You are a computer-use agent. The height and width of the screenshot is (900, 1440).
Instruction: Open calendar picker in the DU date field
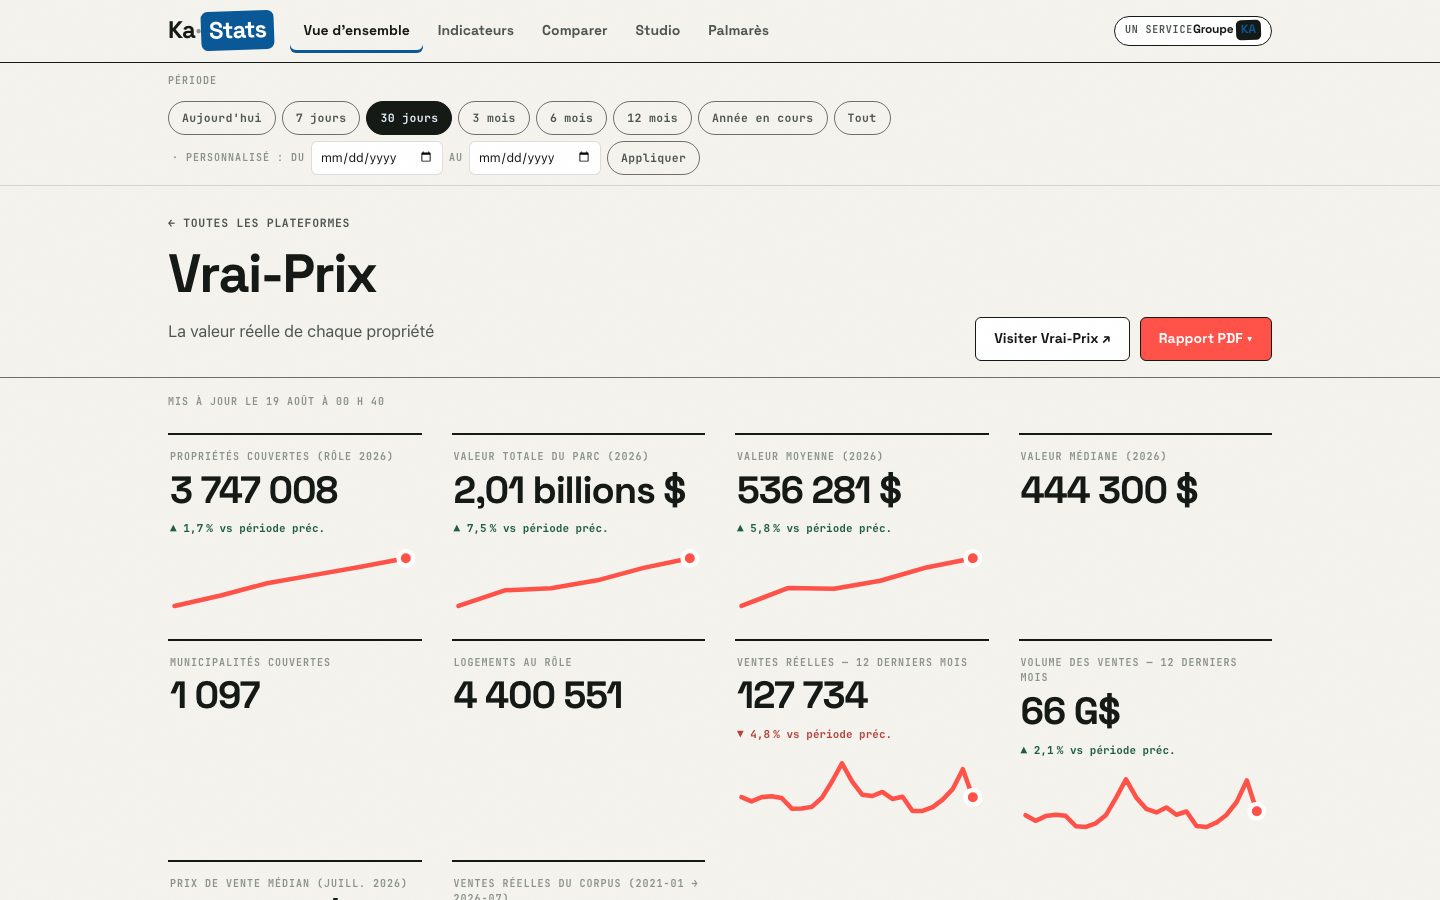coord(426,157)
